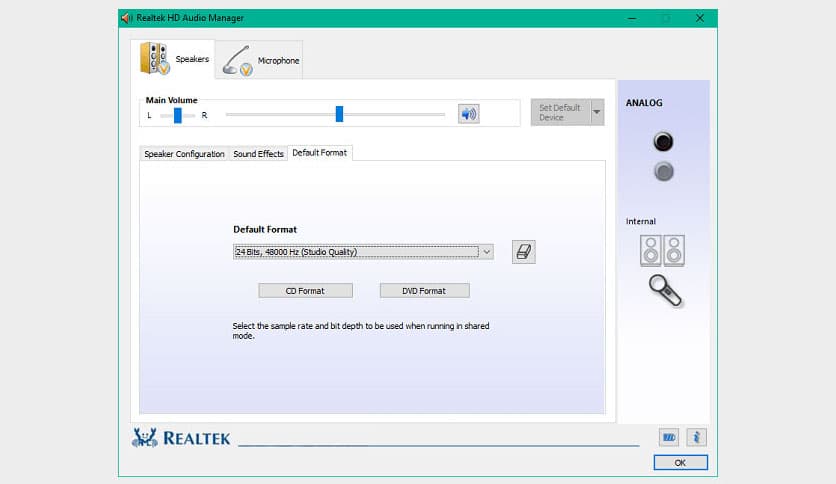836x484 pixels.
Task: Expand the Set Default Device arrow
Action: (x=597, y=112)
